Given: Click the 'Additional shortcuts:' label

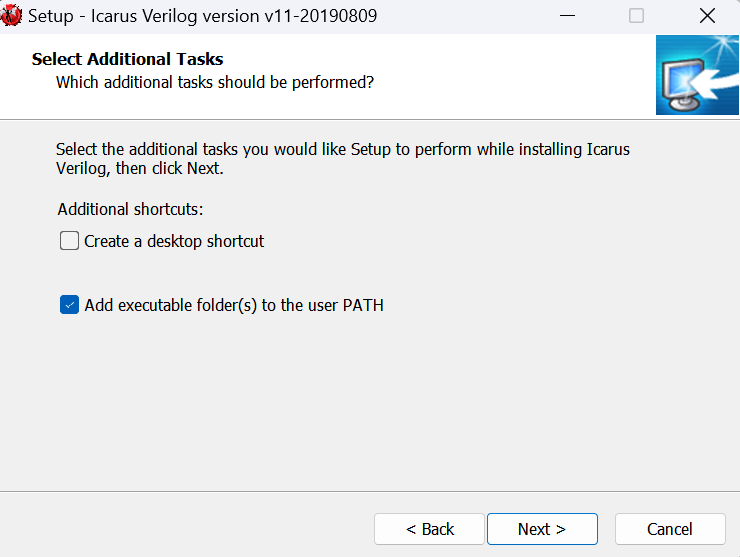Looking at the screenshot, I should click(x=130, y=209).
